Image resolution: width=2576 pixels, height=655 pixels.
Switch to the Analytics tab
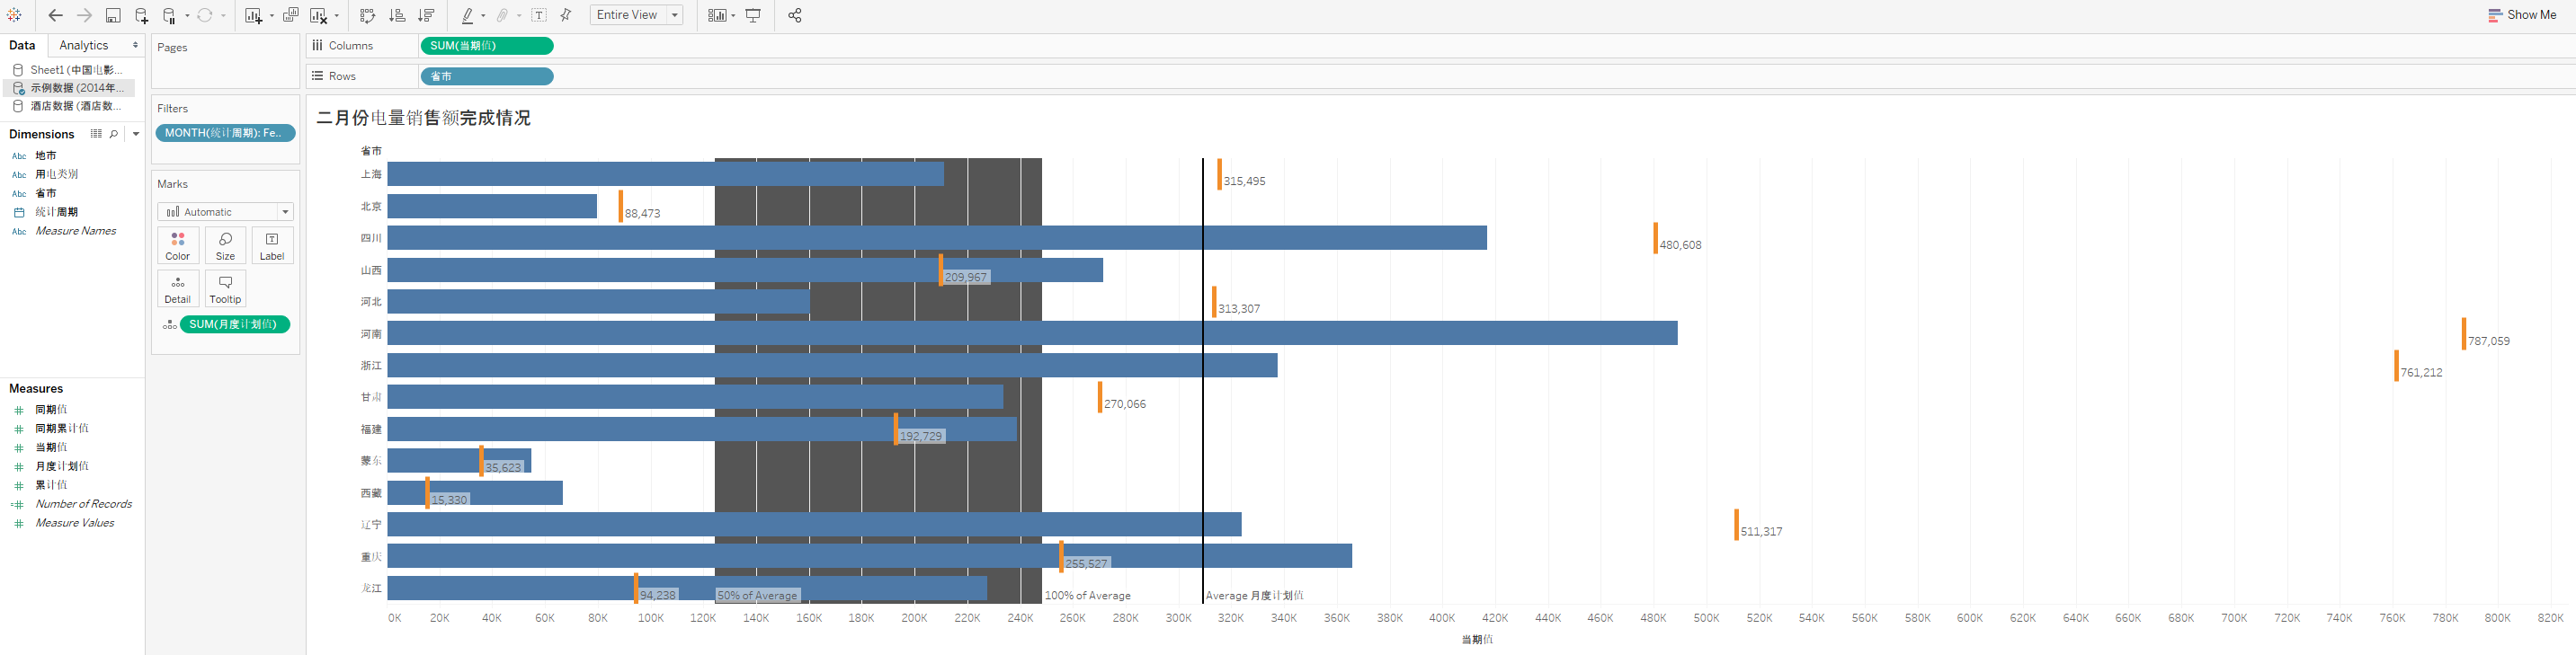84,45
